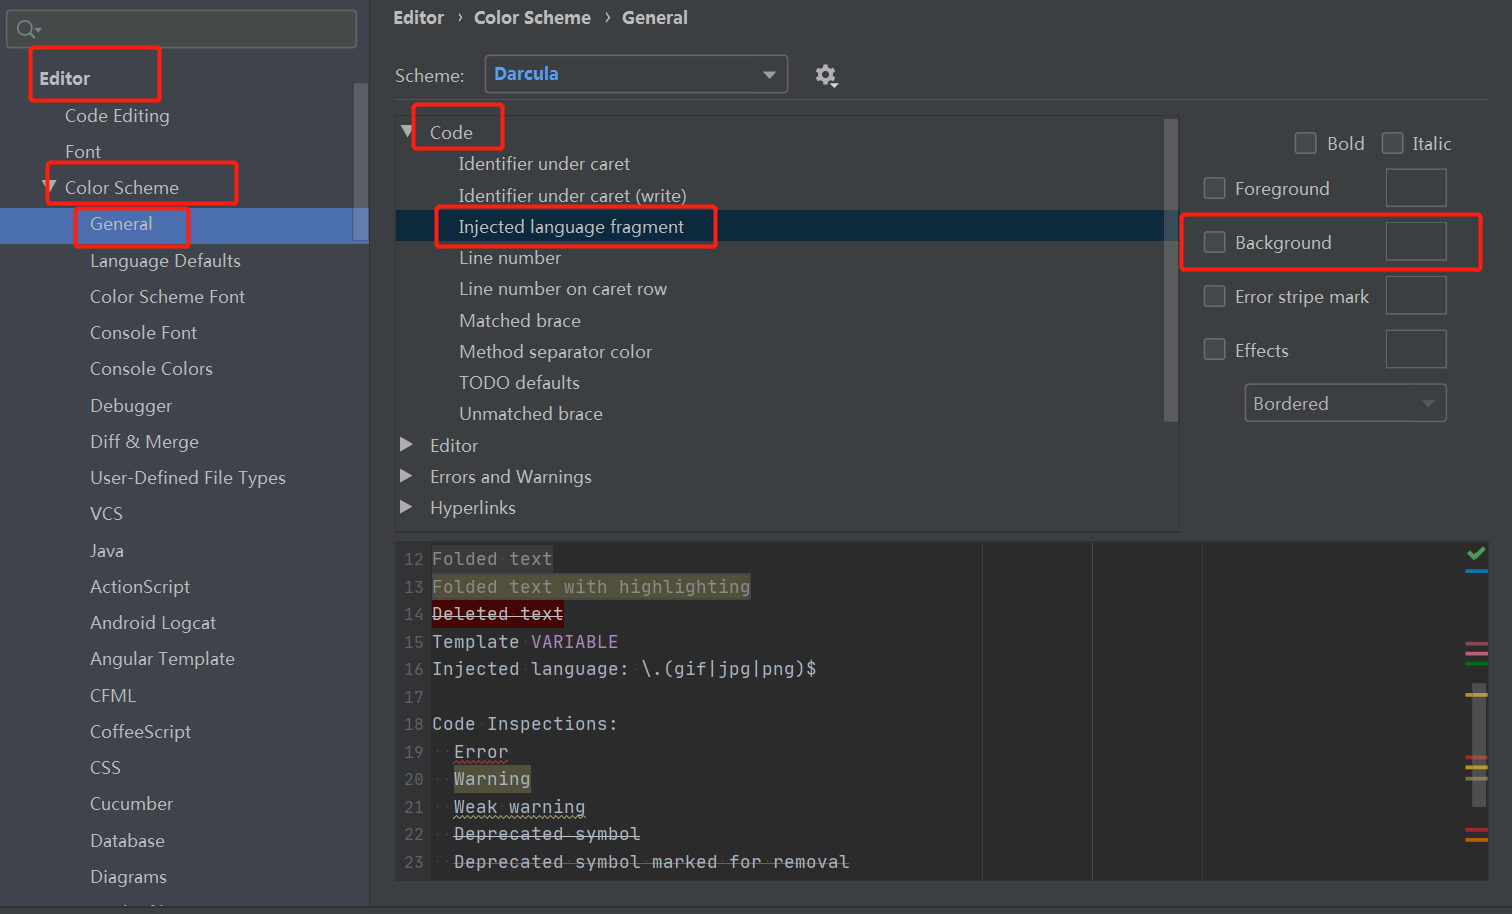This screenshot has width=1512, height=914.
Task: Select Identifier under caret item
Action: (x=544, y=163)
